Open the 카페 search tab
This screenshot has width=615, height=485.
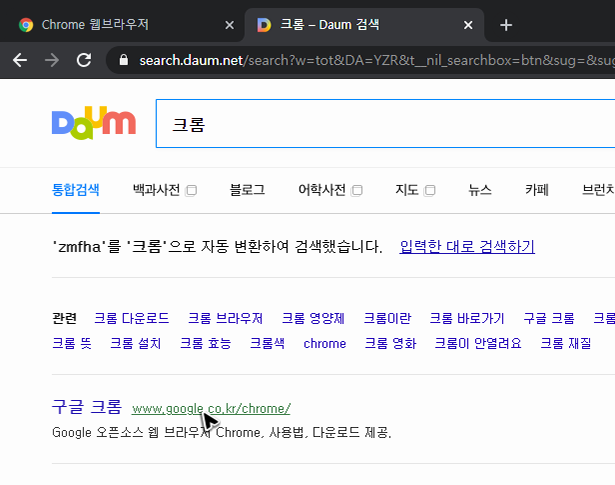(537, 190)
